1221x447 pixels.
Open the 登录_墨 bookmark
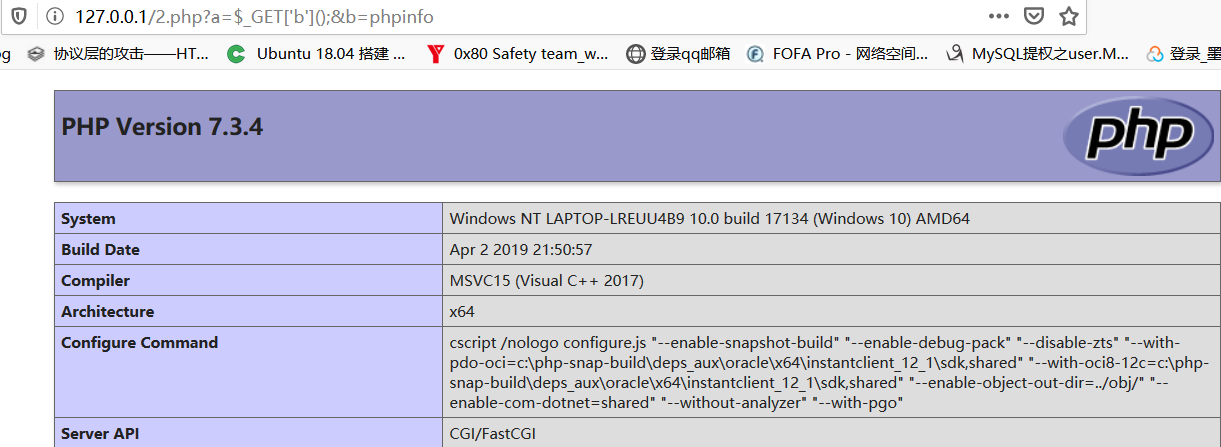1183,53
